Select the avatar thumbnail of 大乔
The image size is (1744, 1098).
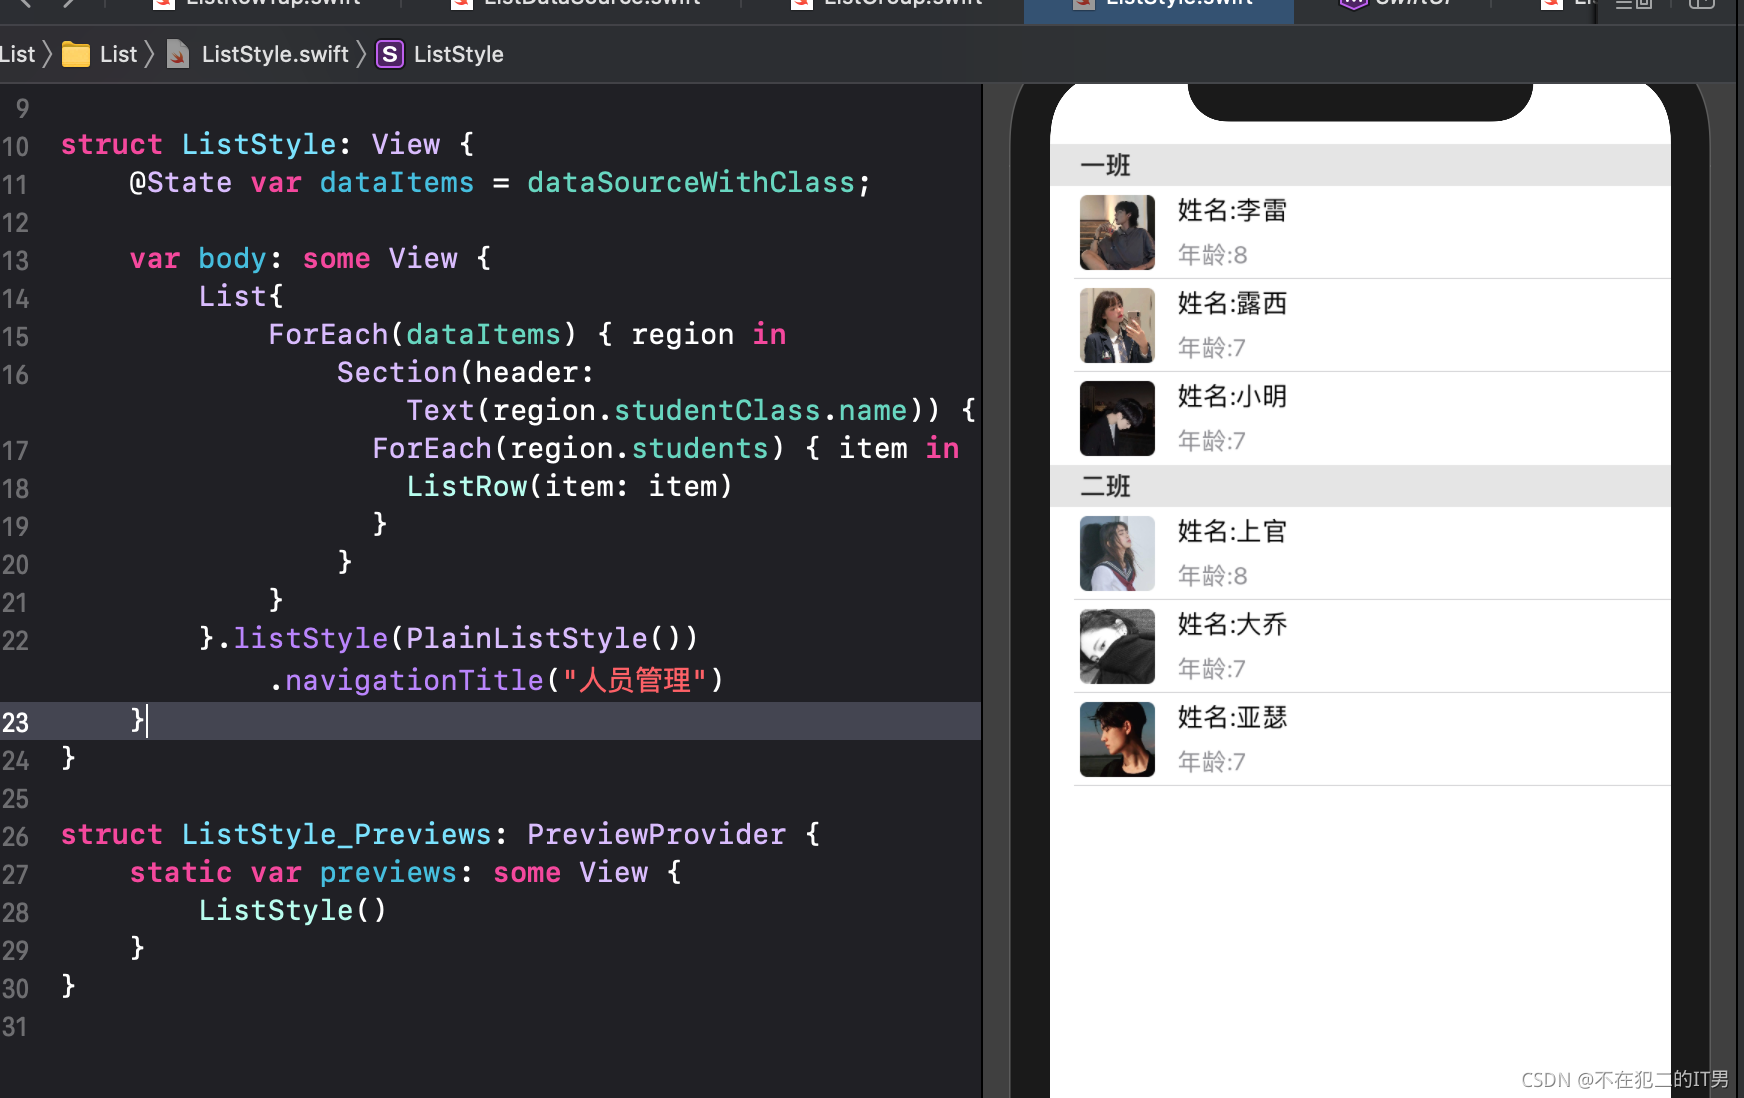[x=1117, y=646]
